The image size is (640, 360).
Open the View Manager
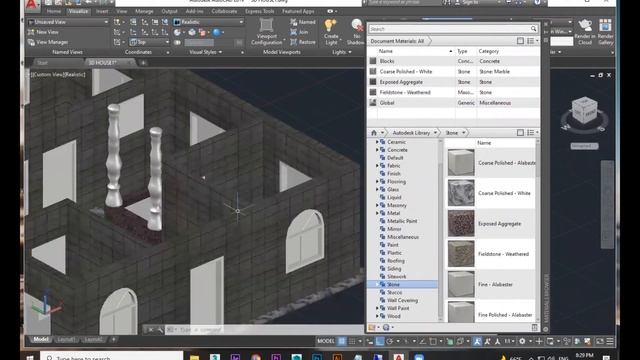tap(47, 42)
